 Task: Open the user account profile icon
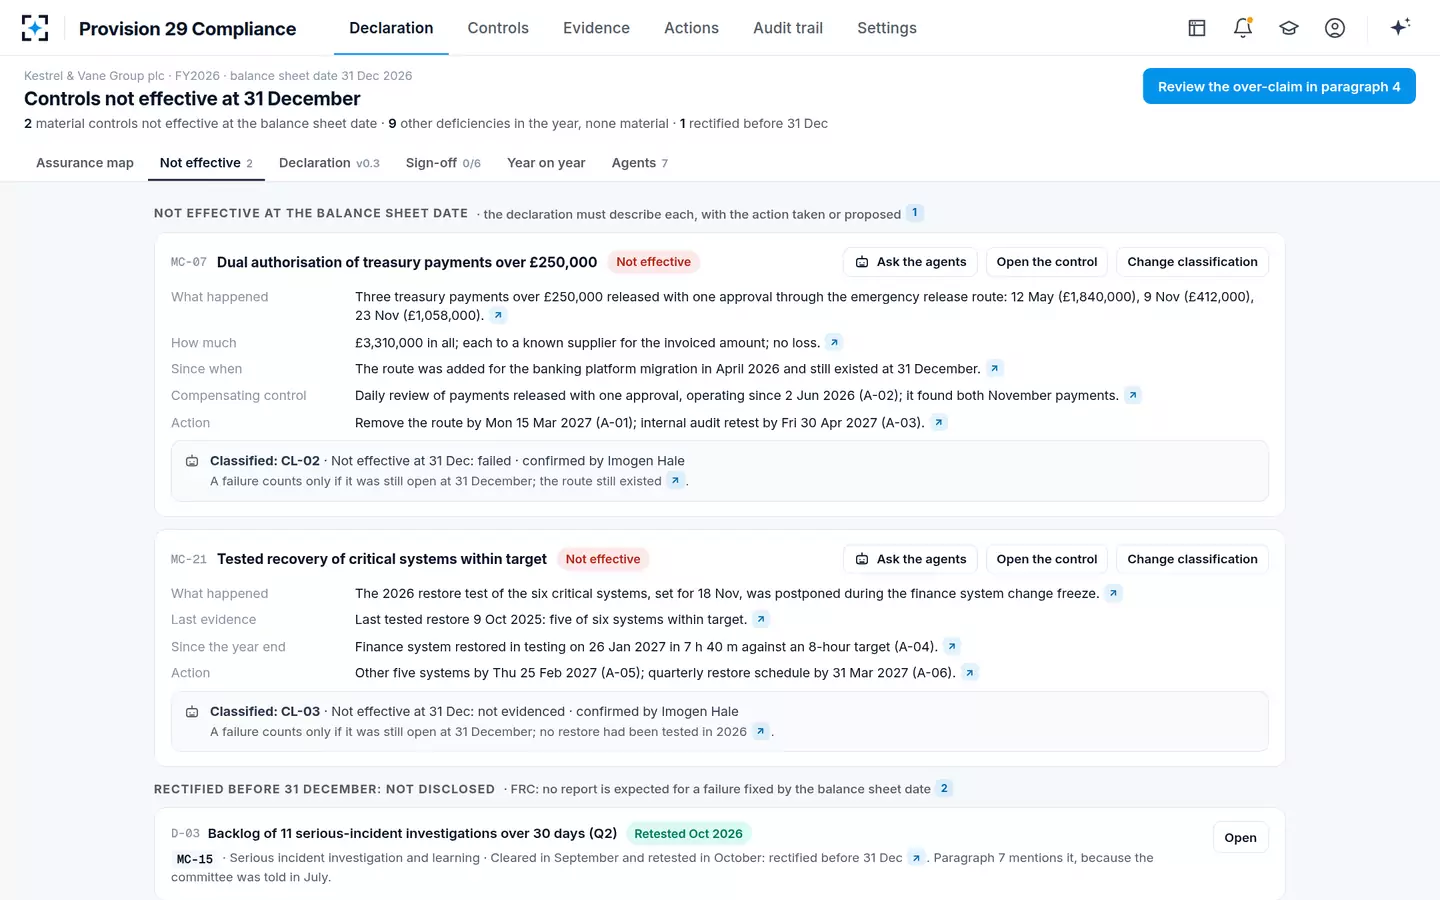[x=1335, y=28]
